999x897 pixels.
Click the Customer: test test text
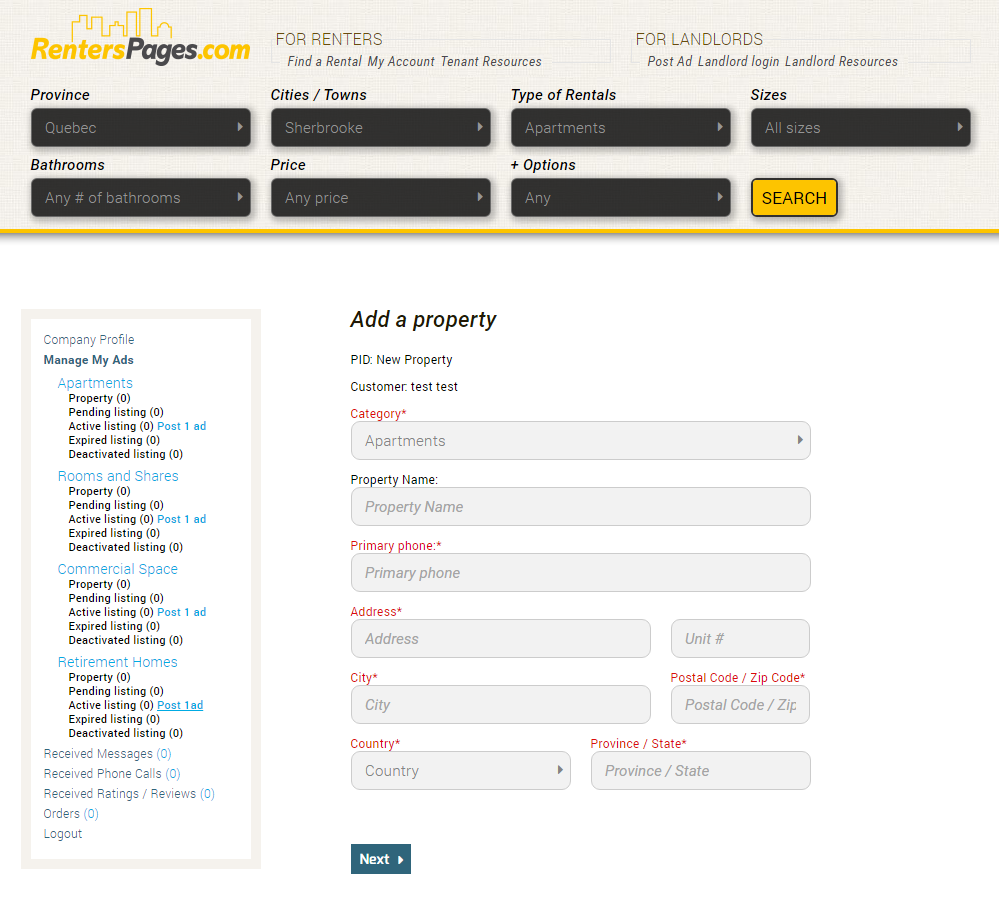(x=404, y=387)
